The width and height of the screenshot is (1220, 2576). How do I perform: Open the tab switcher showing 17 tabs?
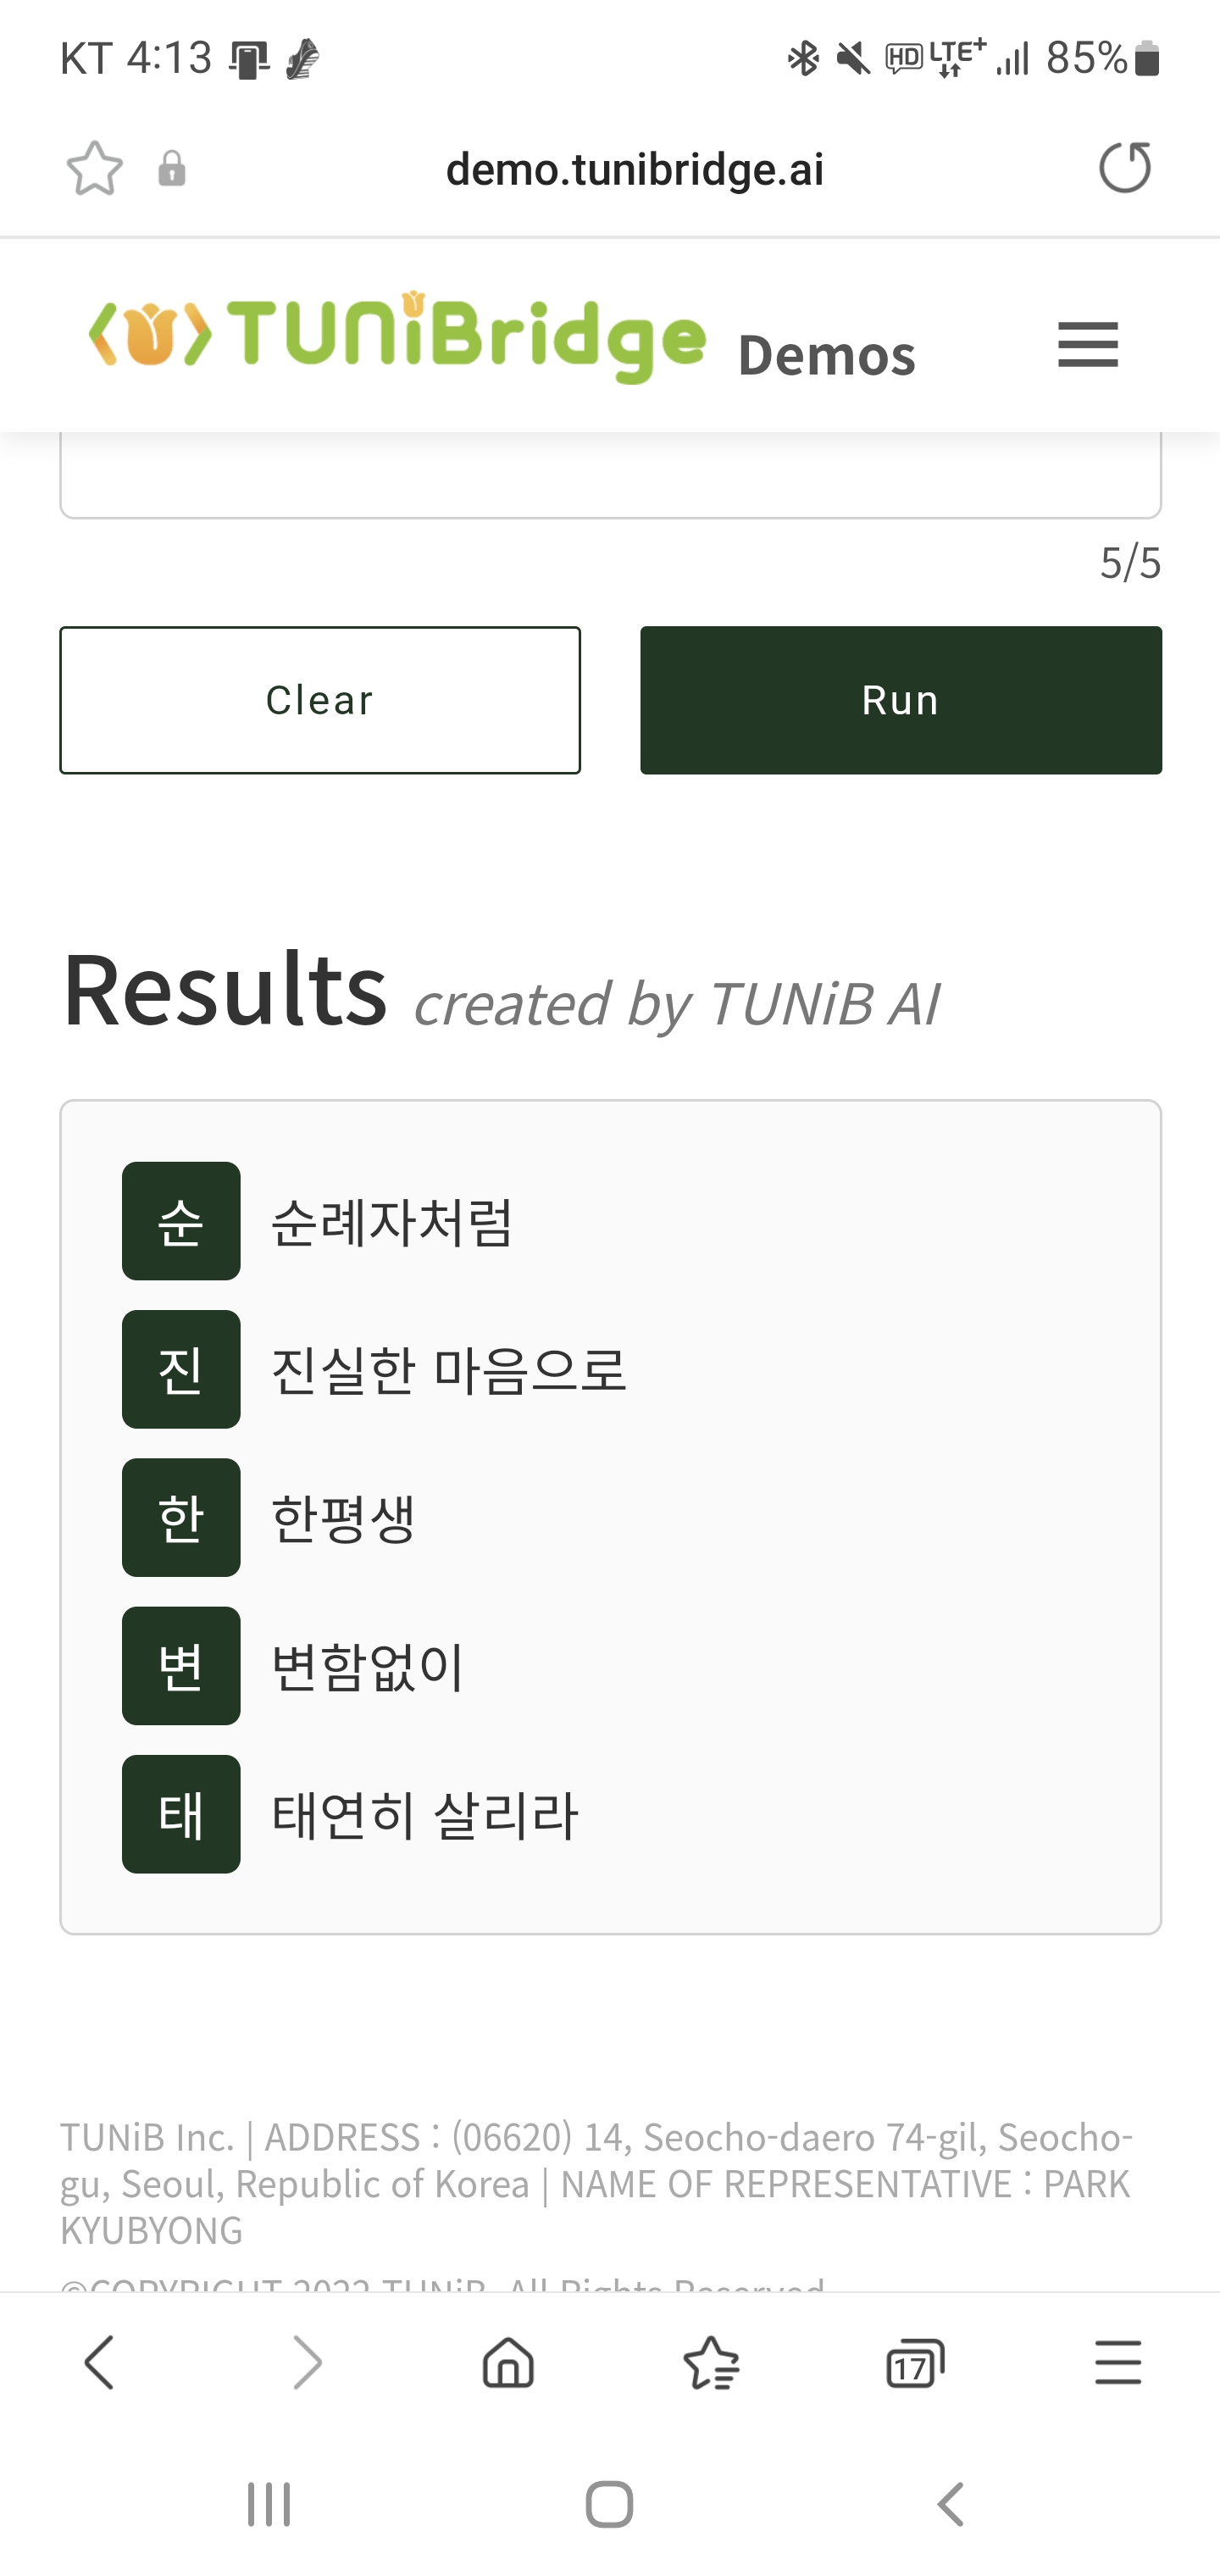[915, 2364]
